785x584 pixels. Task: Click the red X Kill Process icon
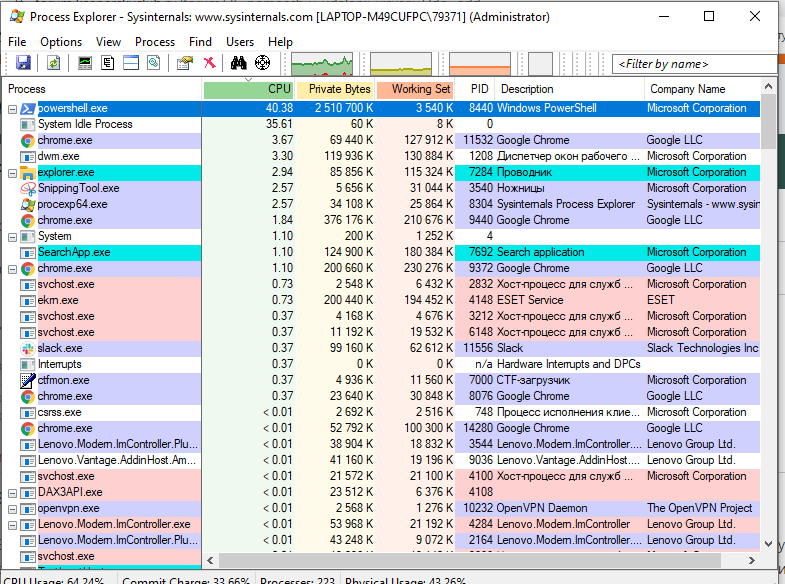209,63
